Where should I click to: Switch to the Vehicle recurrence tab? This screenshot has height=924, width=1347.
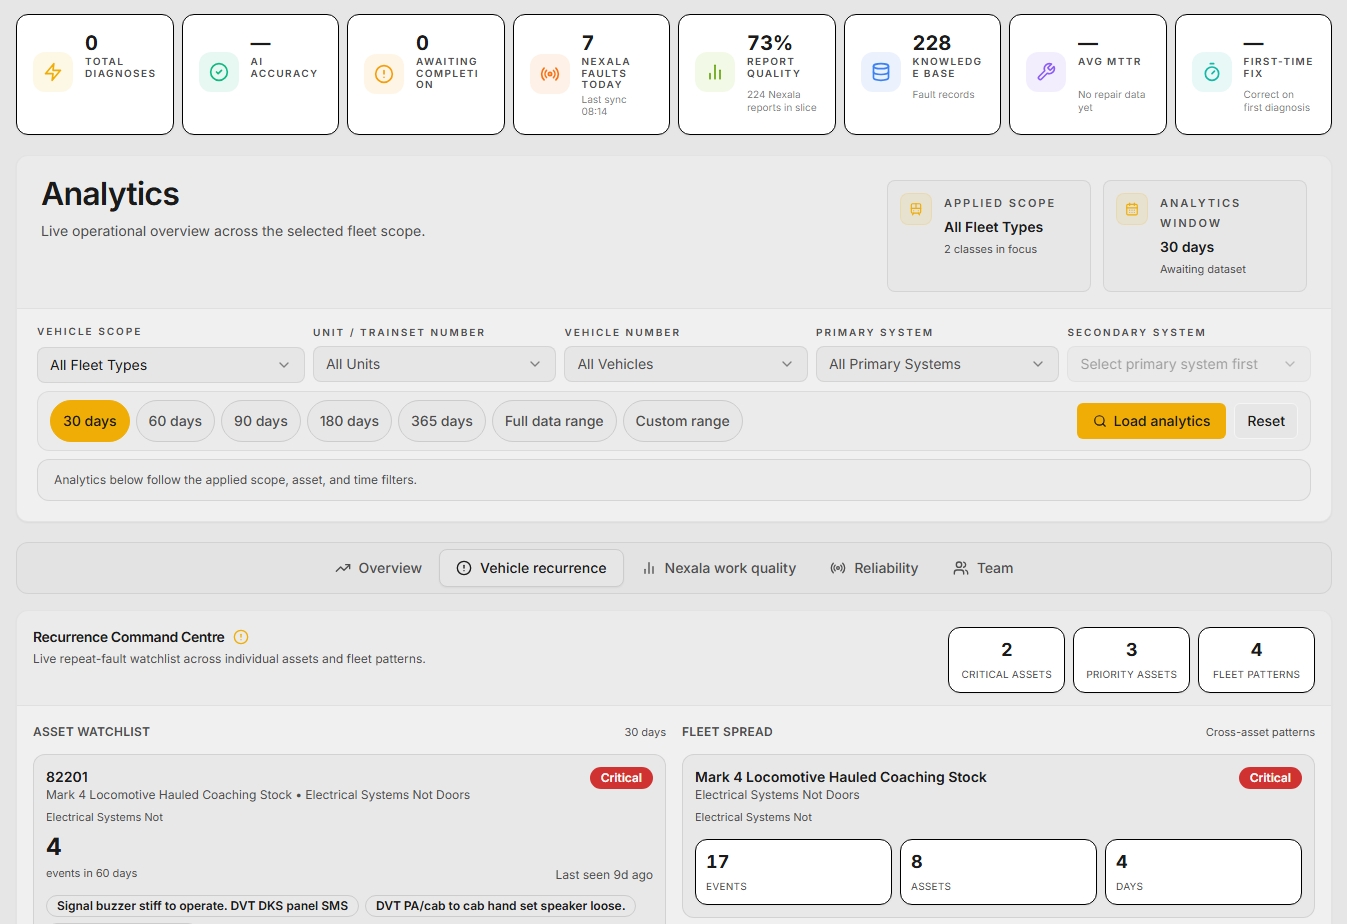(x=531, y=568)
